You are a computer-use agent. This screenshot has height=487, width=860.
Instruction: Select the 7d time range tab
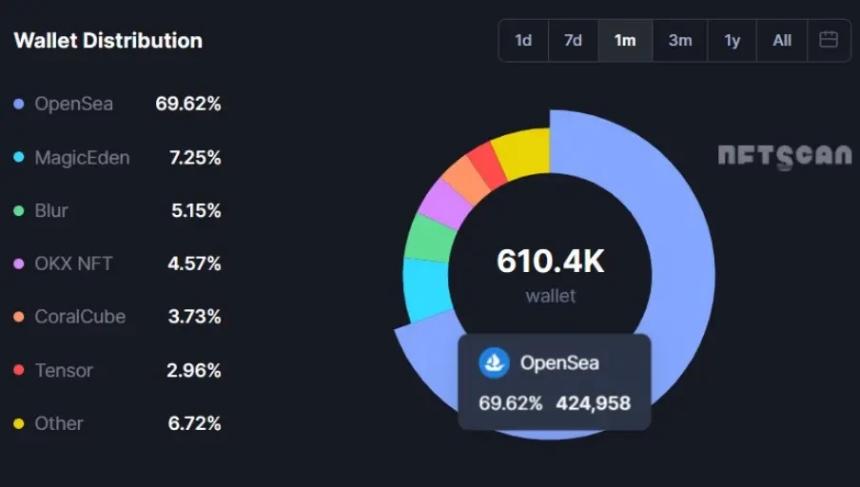pyautogui.click(x=573, y=41)
